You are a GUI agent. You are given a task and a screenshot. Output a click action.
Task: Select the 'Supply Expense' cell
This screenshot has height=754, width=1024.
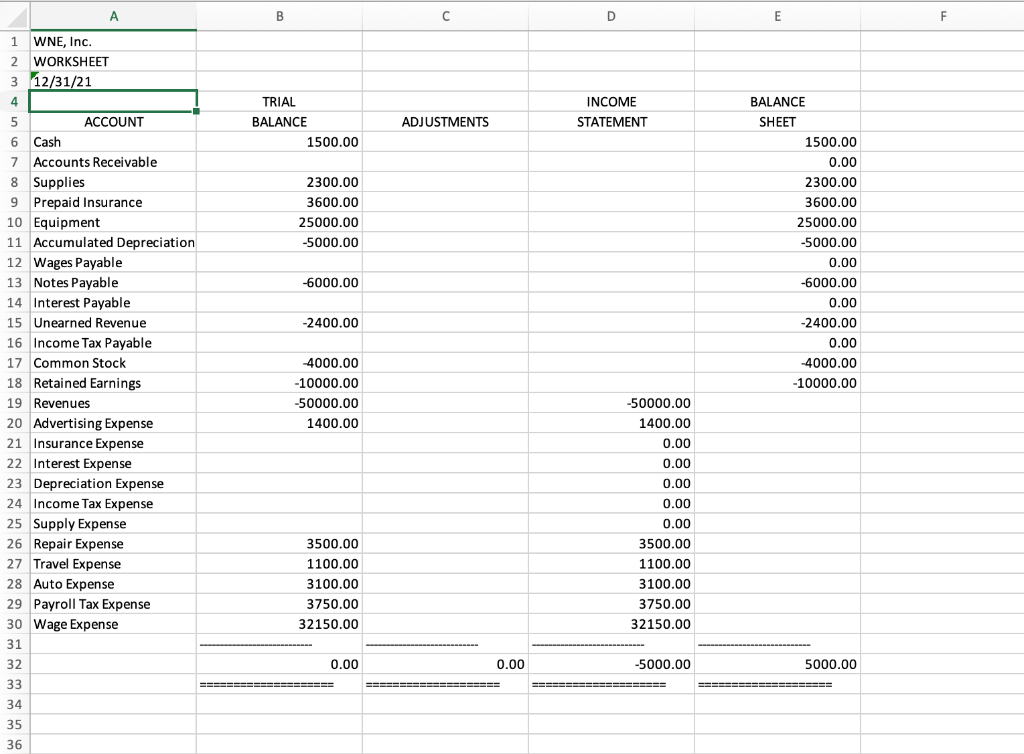(113, 524)
